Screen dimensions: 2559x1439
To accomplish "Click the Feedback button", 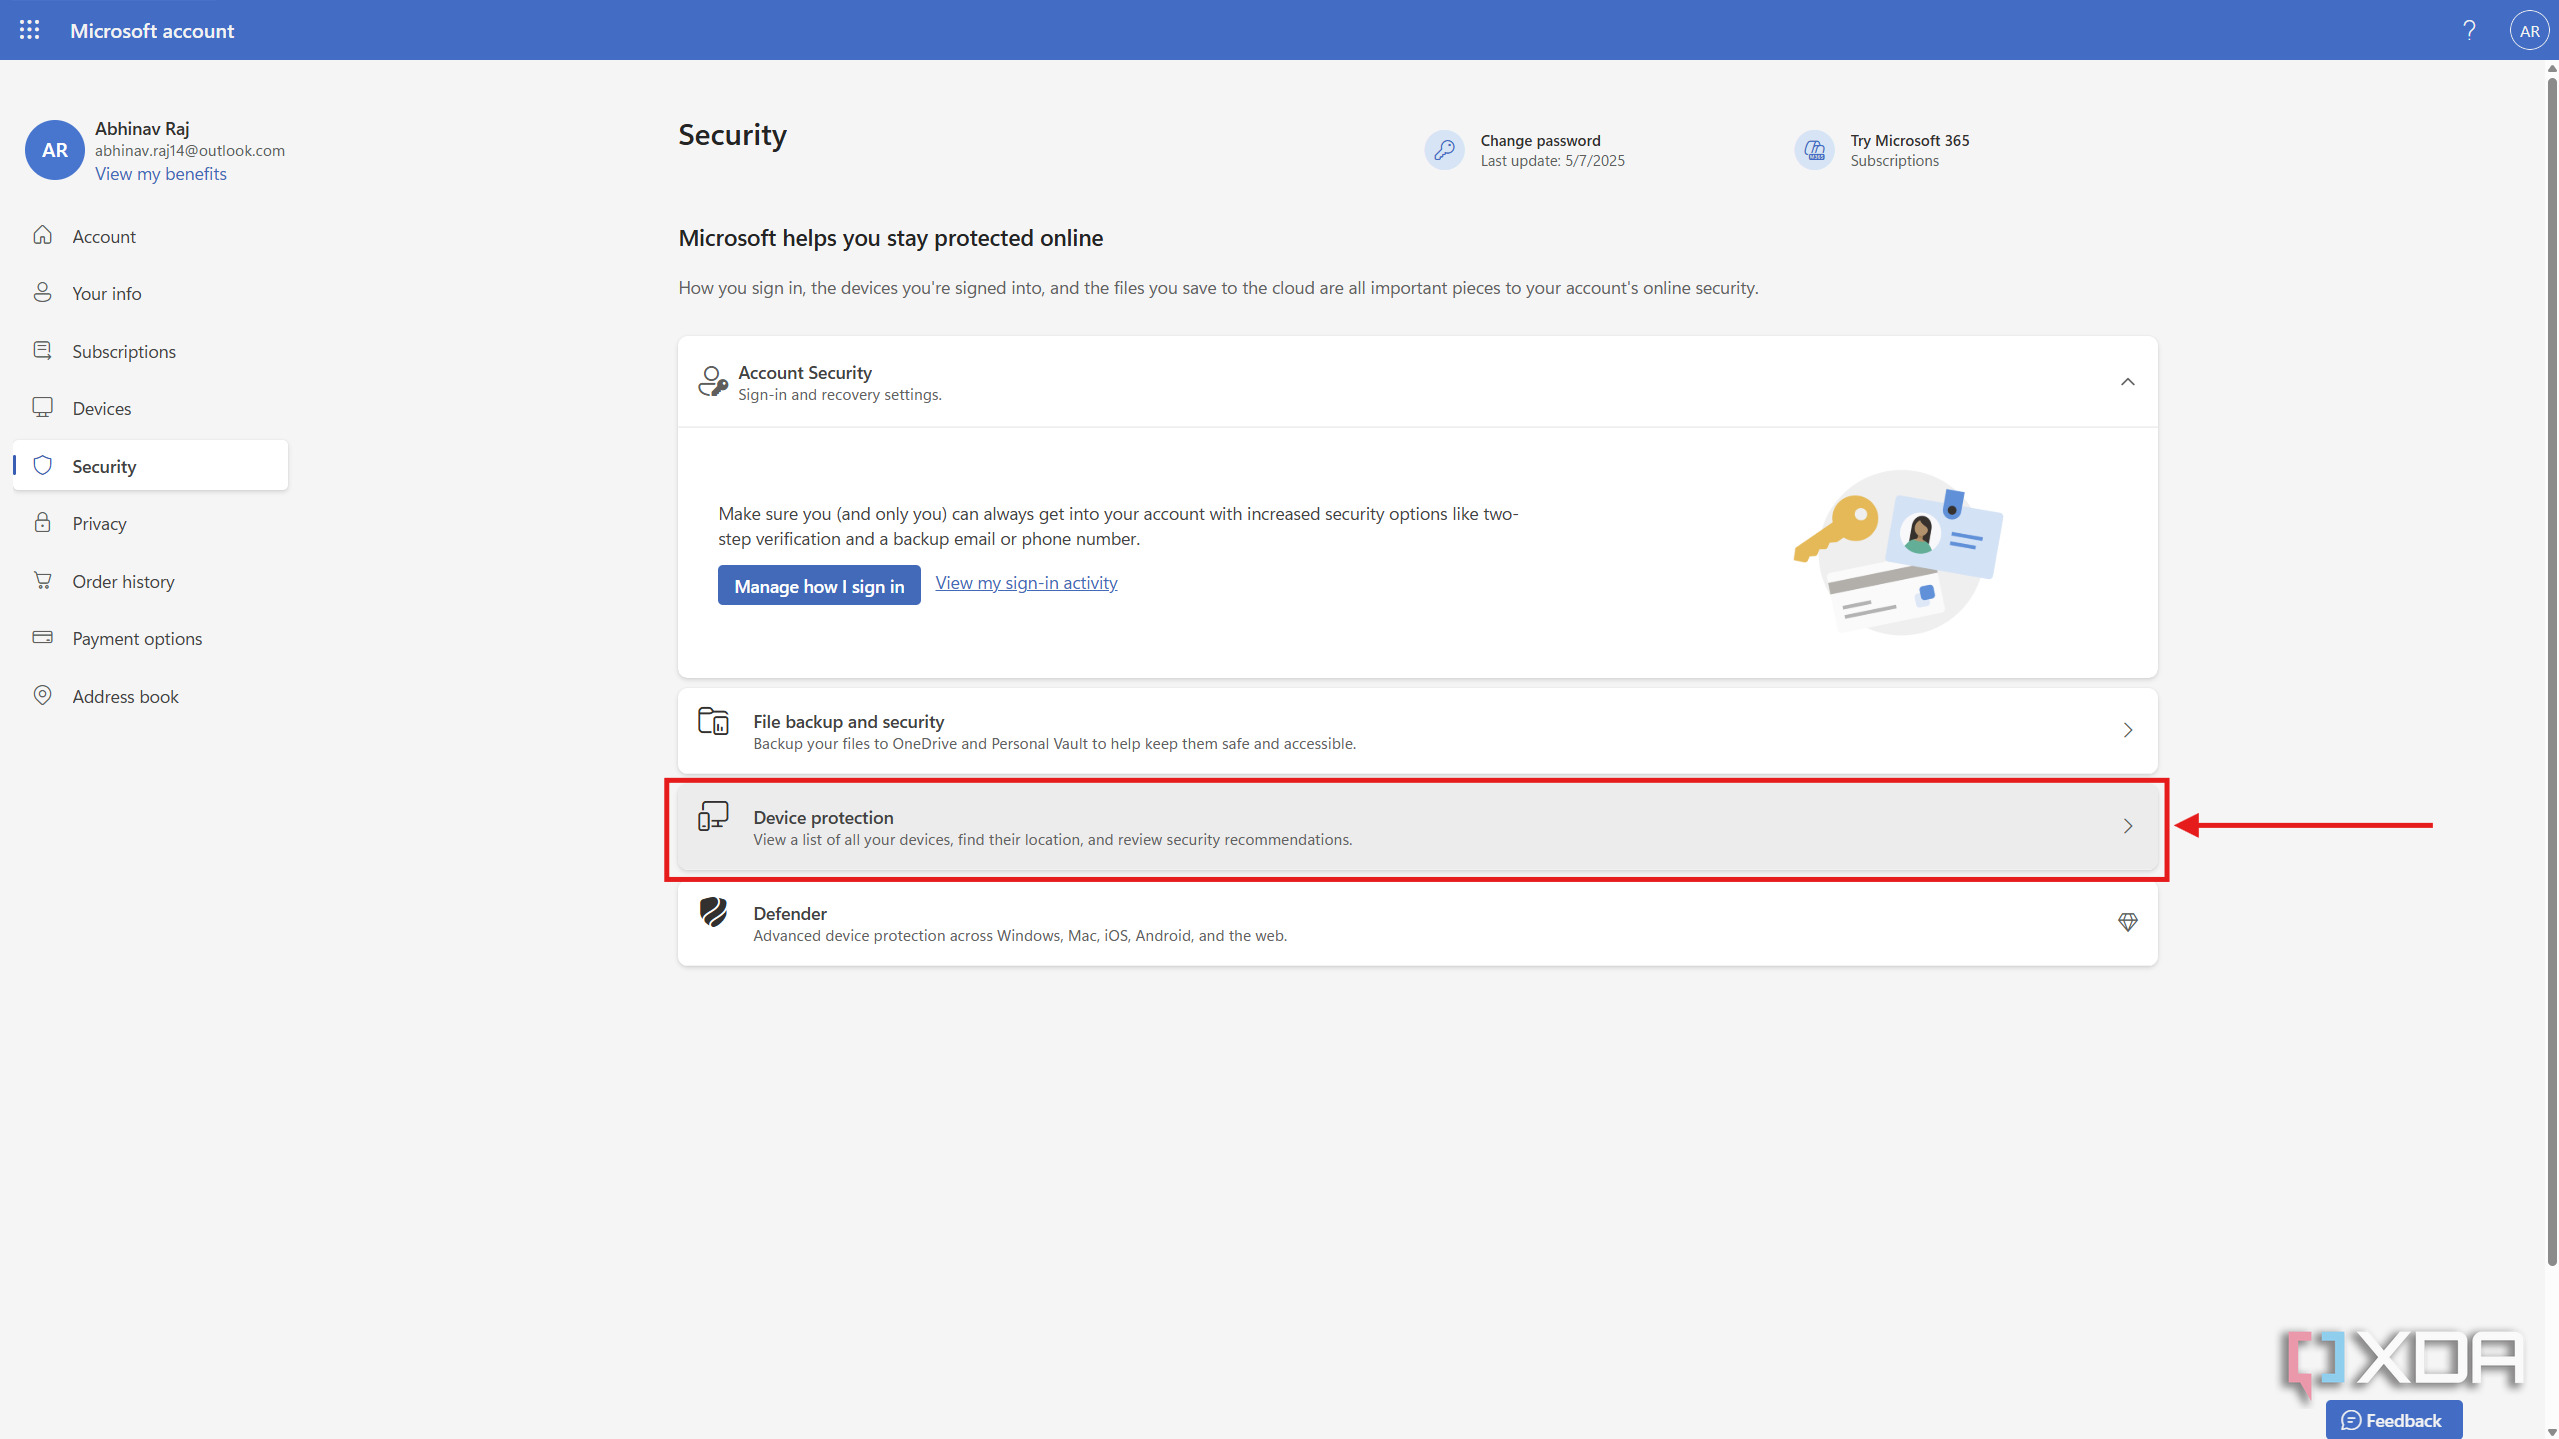I will (2393, 1420).
